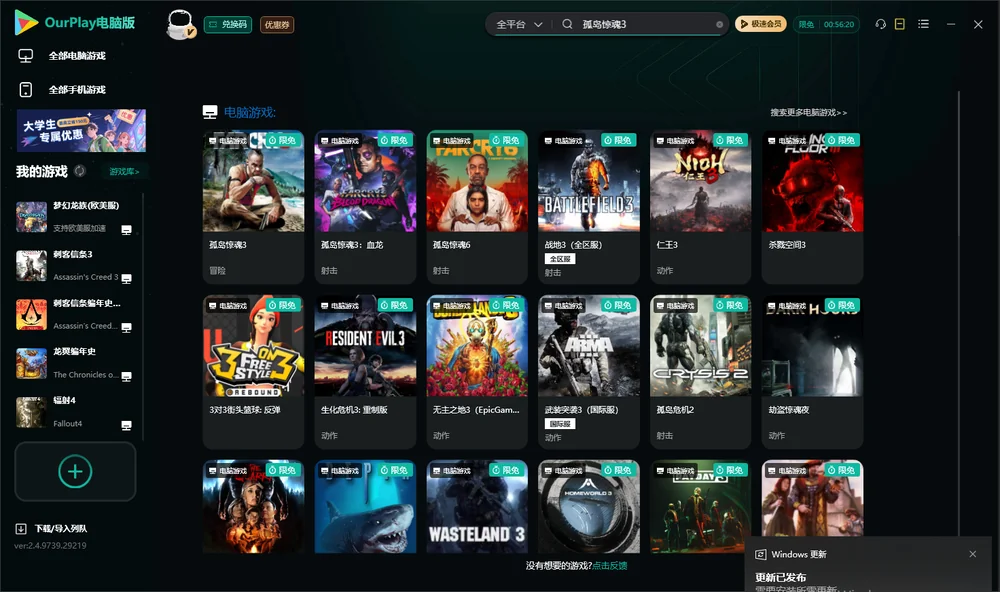Open the 大学生专属优惠 student promo banner

82,131
